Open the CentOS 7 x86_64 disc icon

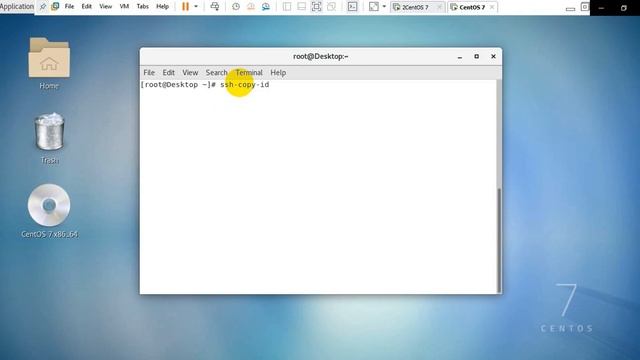click(x=49, y=205)
